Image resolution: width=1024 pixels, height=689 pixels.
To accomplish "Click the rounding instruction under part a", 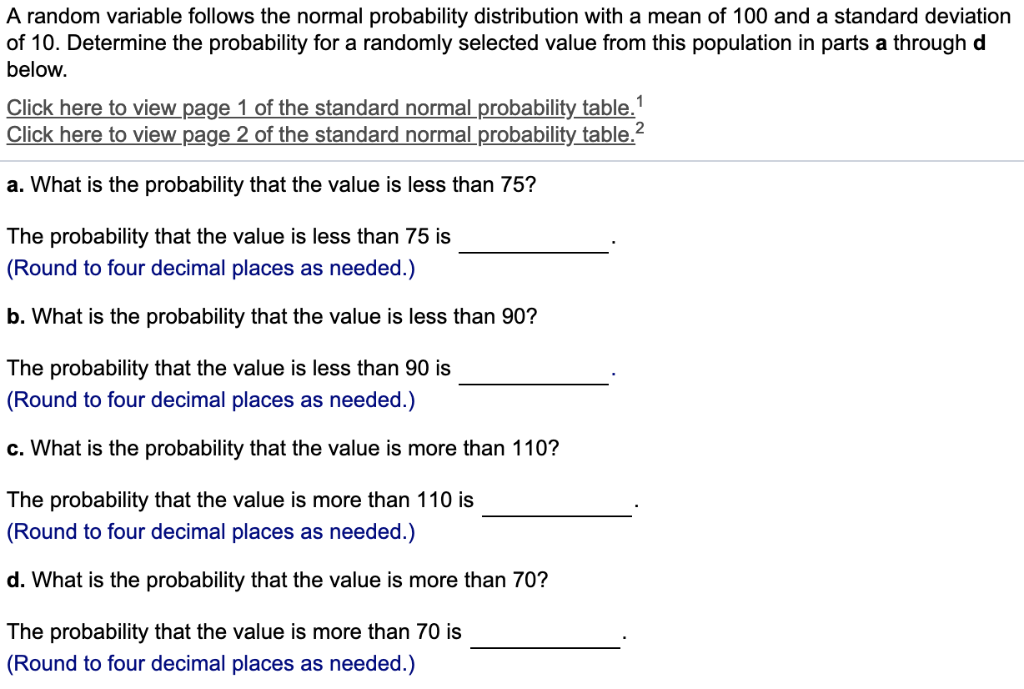I will (210, 268).
